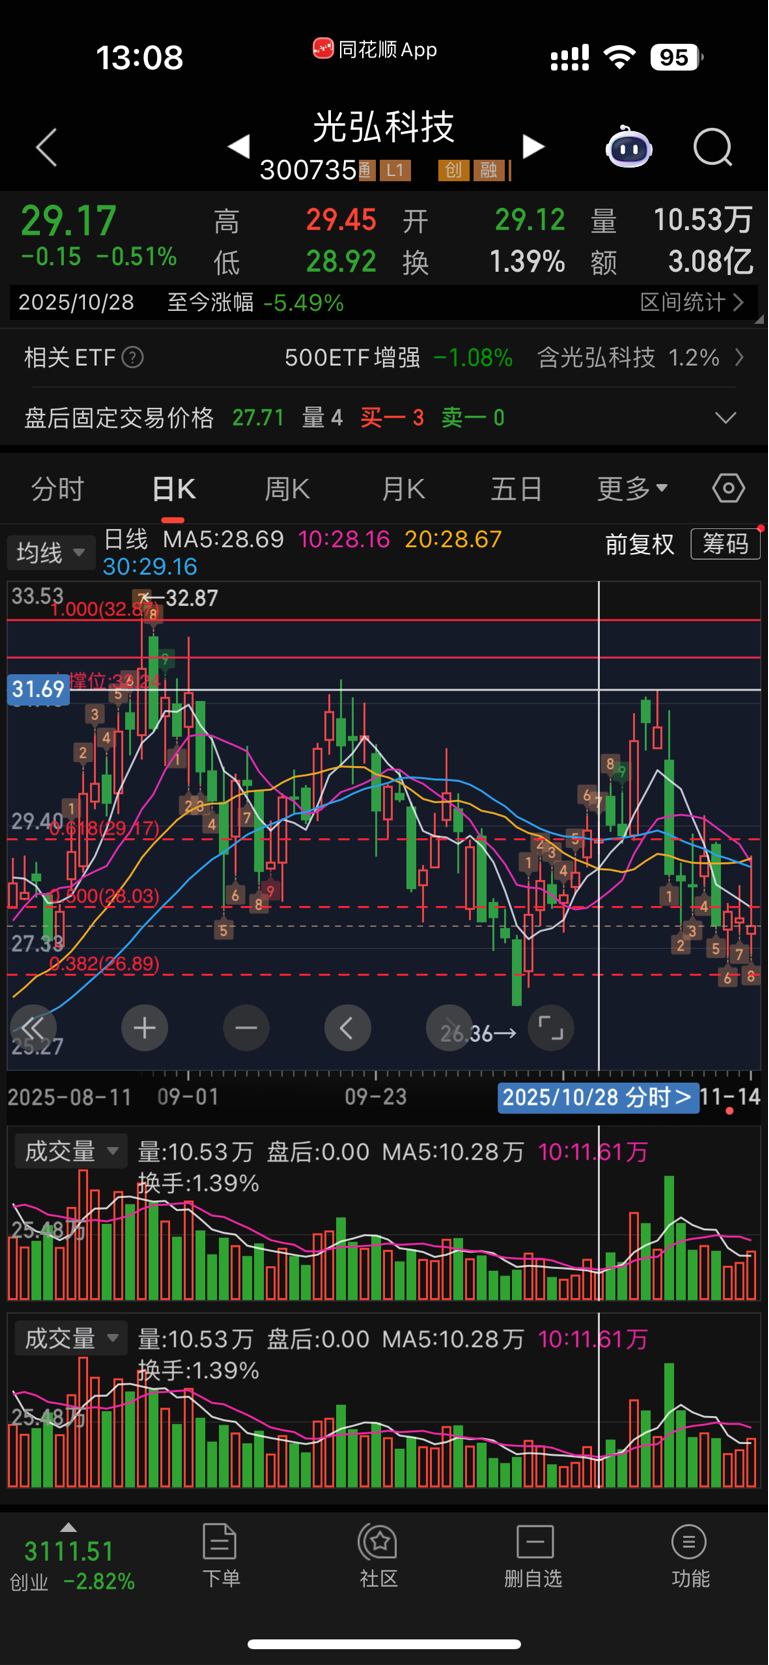Switch to the 周K tab
This screenshot has width=769, height=1665.
(x=287, y=489)
